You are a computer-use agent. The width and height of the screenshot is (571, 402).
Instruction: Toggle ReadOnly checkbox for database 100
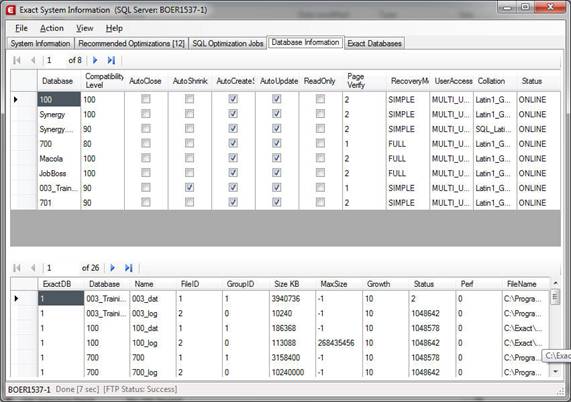[320, 99]
